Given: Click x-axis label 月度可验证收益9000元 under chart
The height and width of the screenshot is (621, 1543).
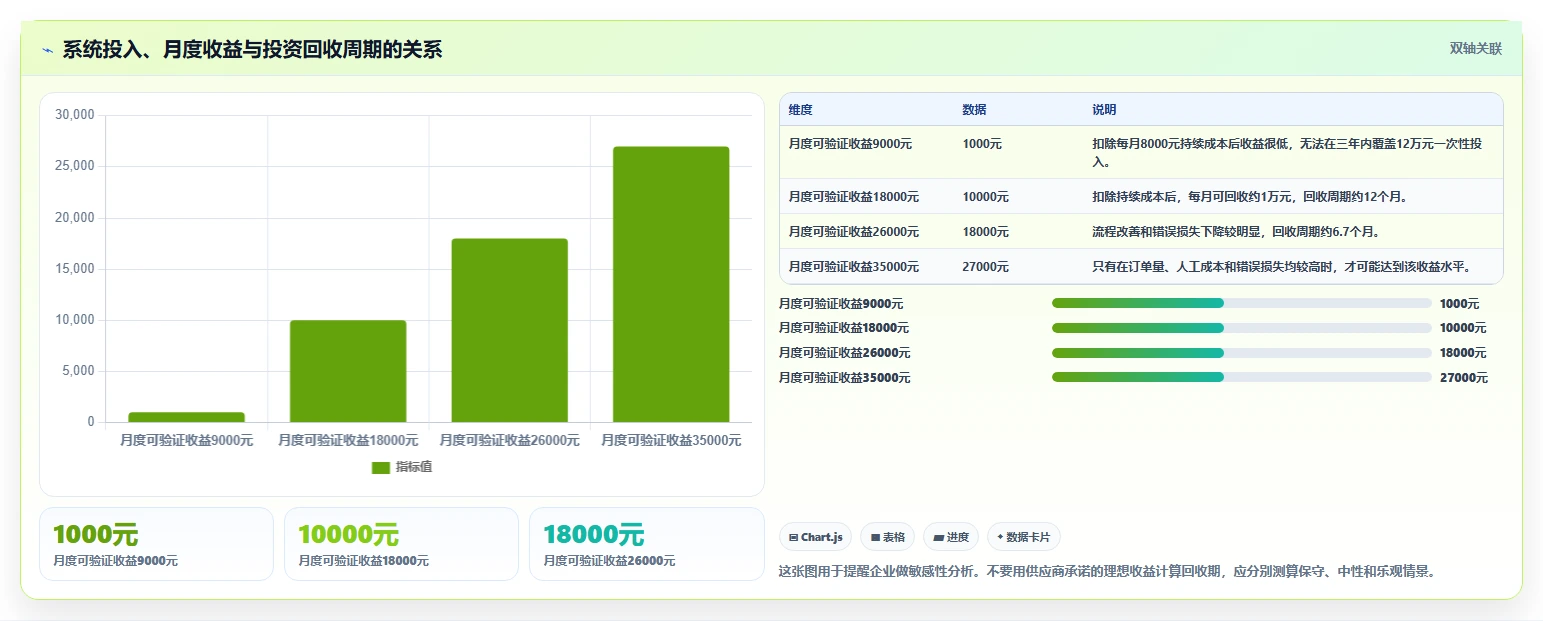Looking at the screenshot, I should [x=186, y=440].
